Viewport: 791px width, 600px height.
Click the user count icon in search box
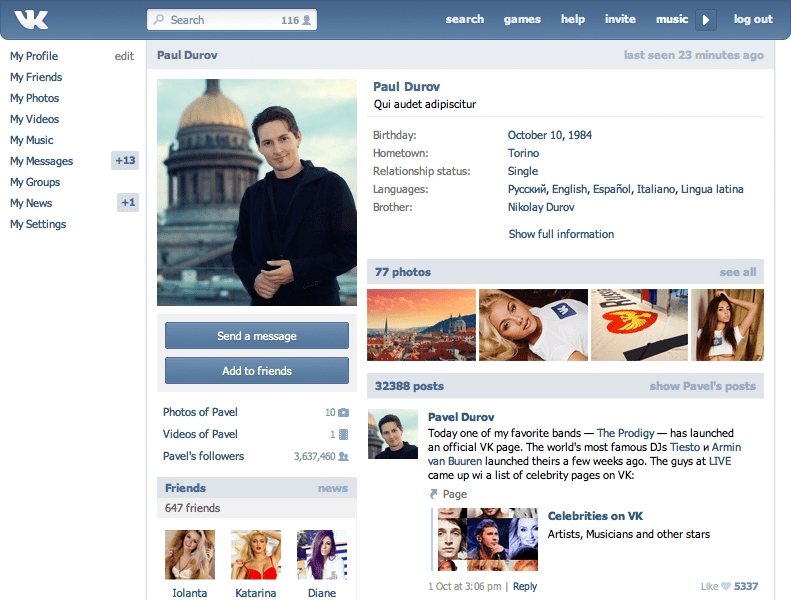pos(307,20)
